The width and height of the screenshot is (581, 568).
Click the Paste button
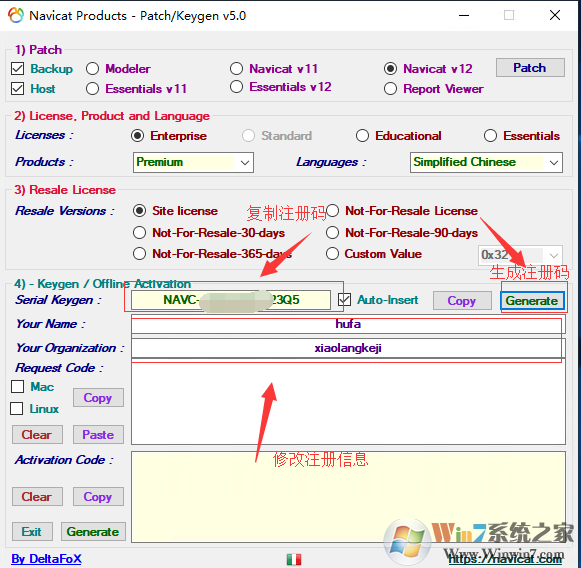(98, 435)
